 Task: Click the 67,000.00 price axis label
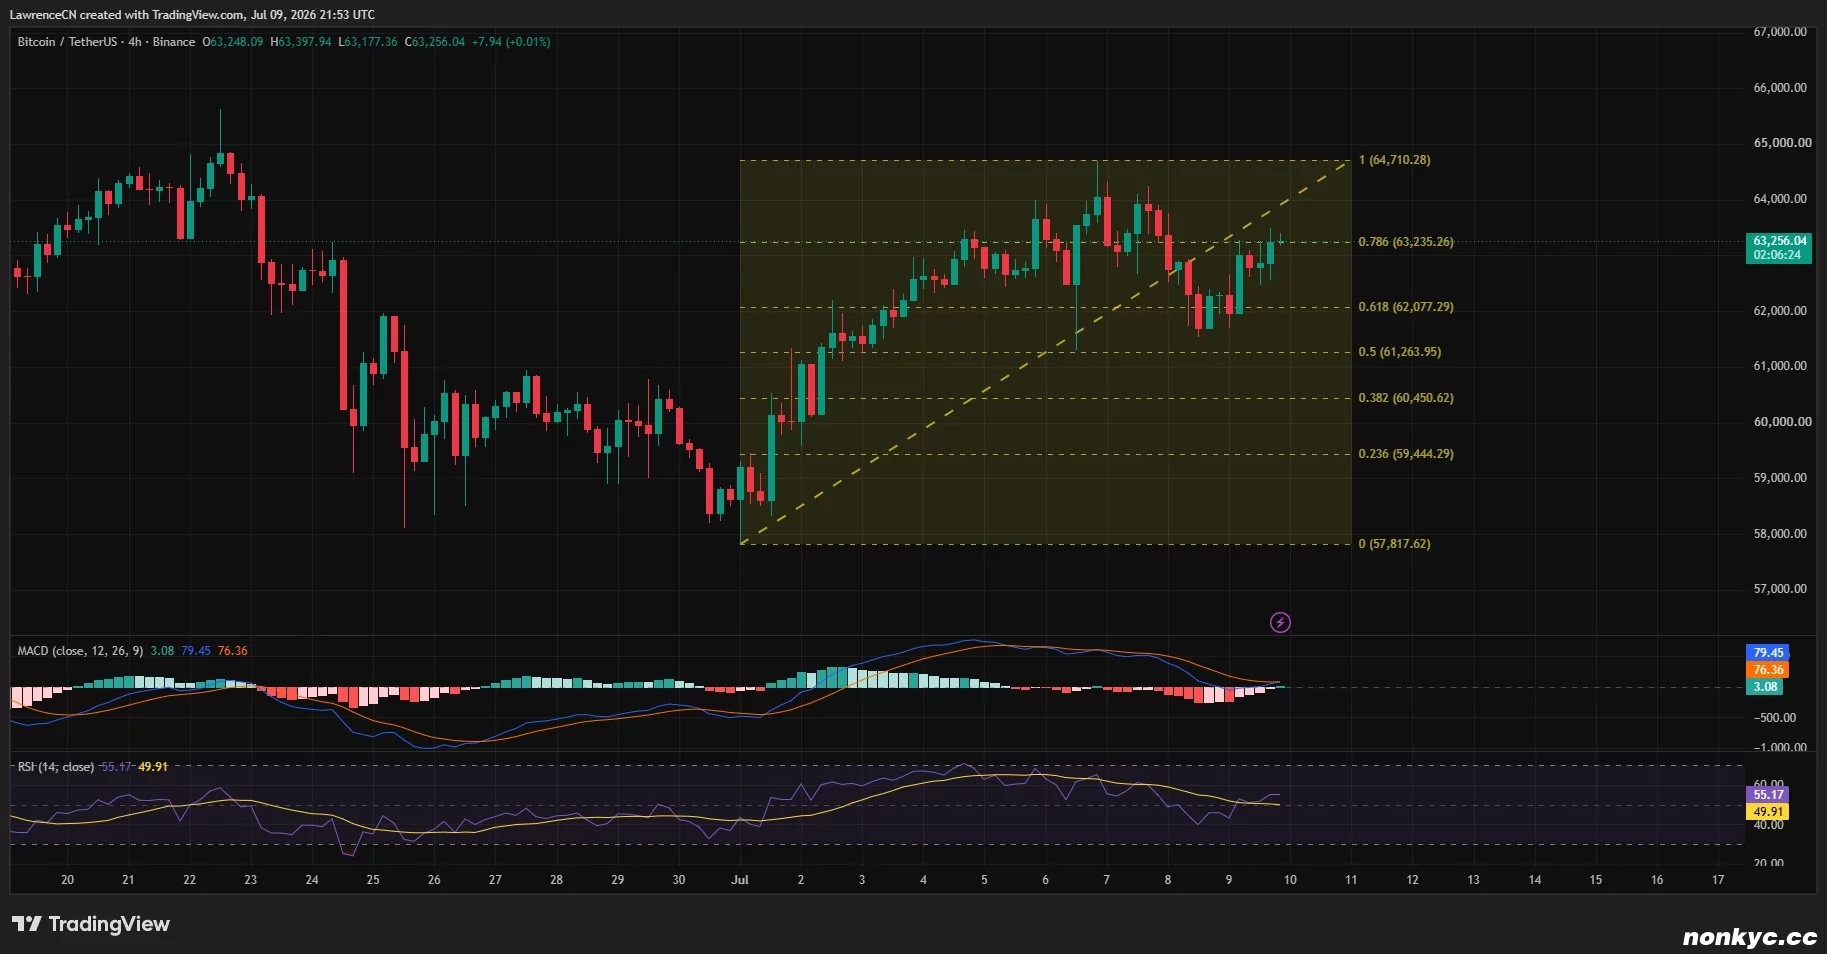[1780, 32]
